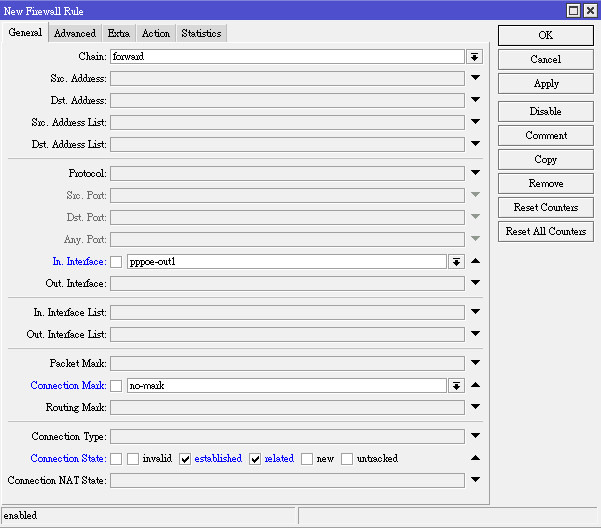
Task: Collapse the In. Interface field
Action: click(475, 261)
